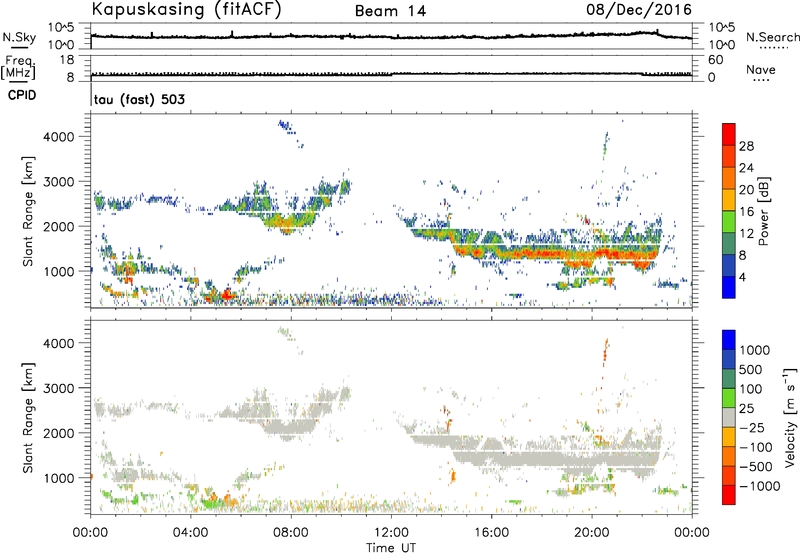Click the 'Time UT' axis title
800x554 pixels.
(x=391, y=548)
